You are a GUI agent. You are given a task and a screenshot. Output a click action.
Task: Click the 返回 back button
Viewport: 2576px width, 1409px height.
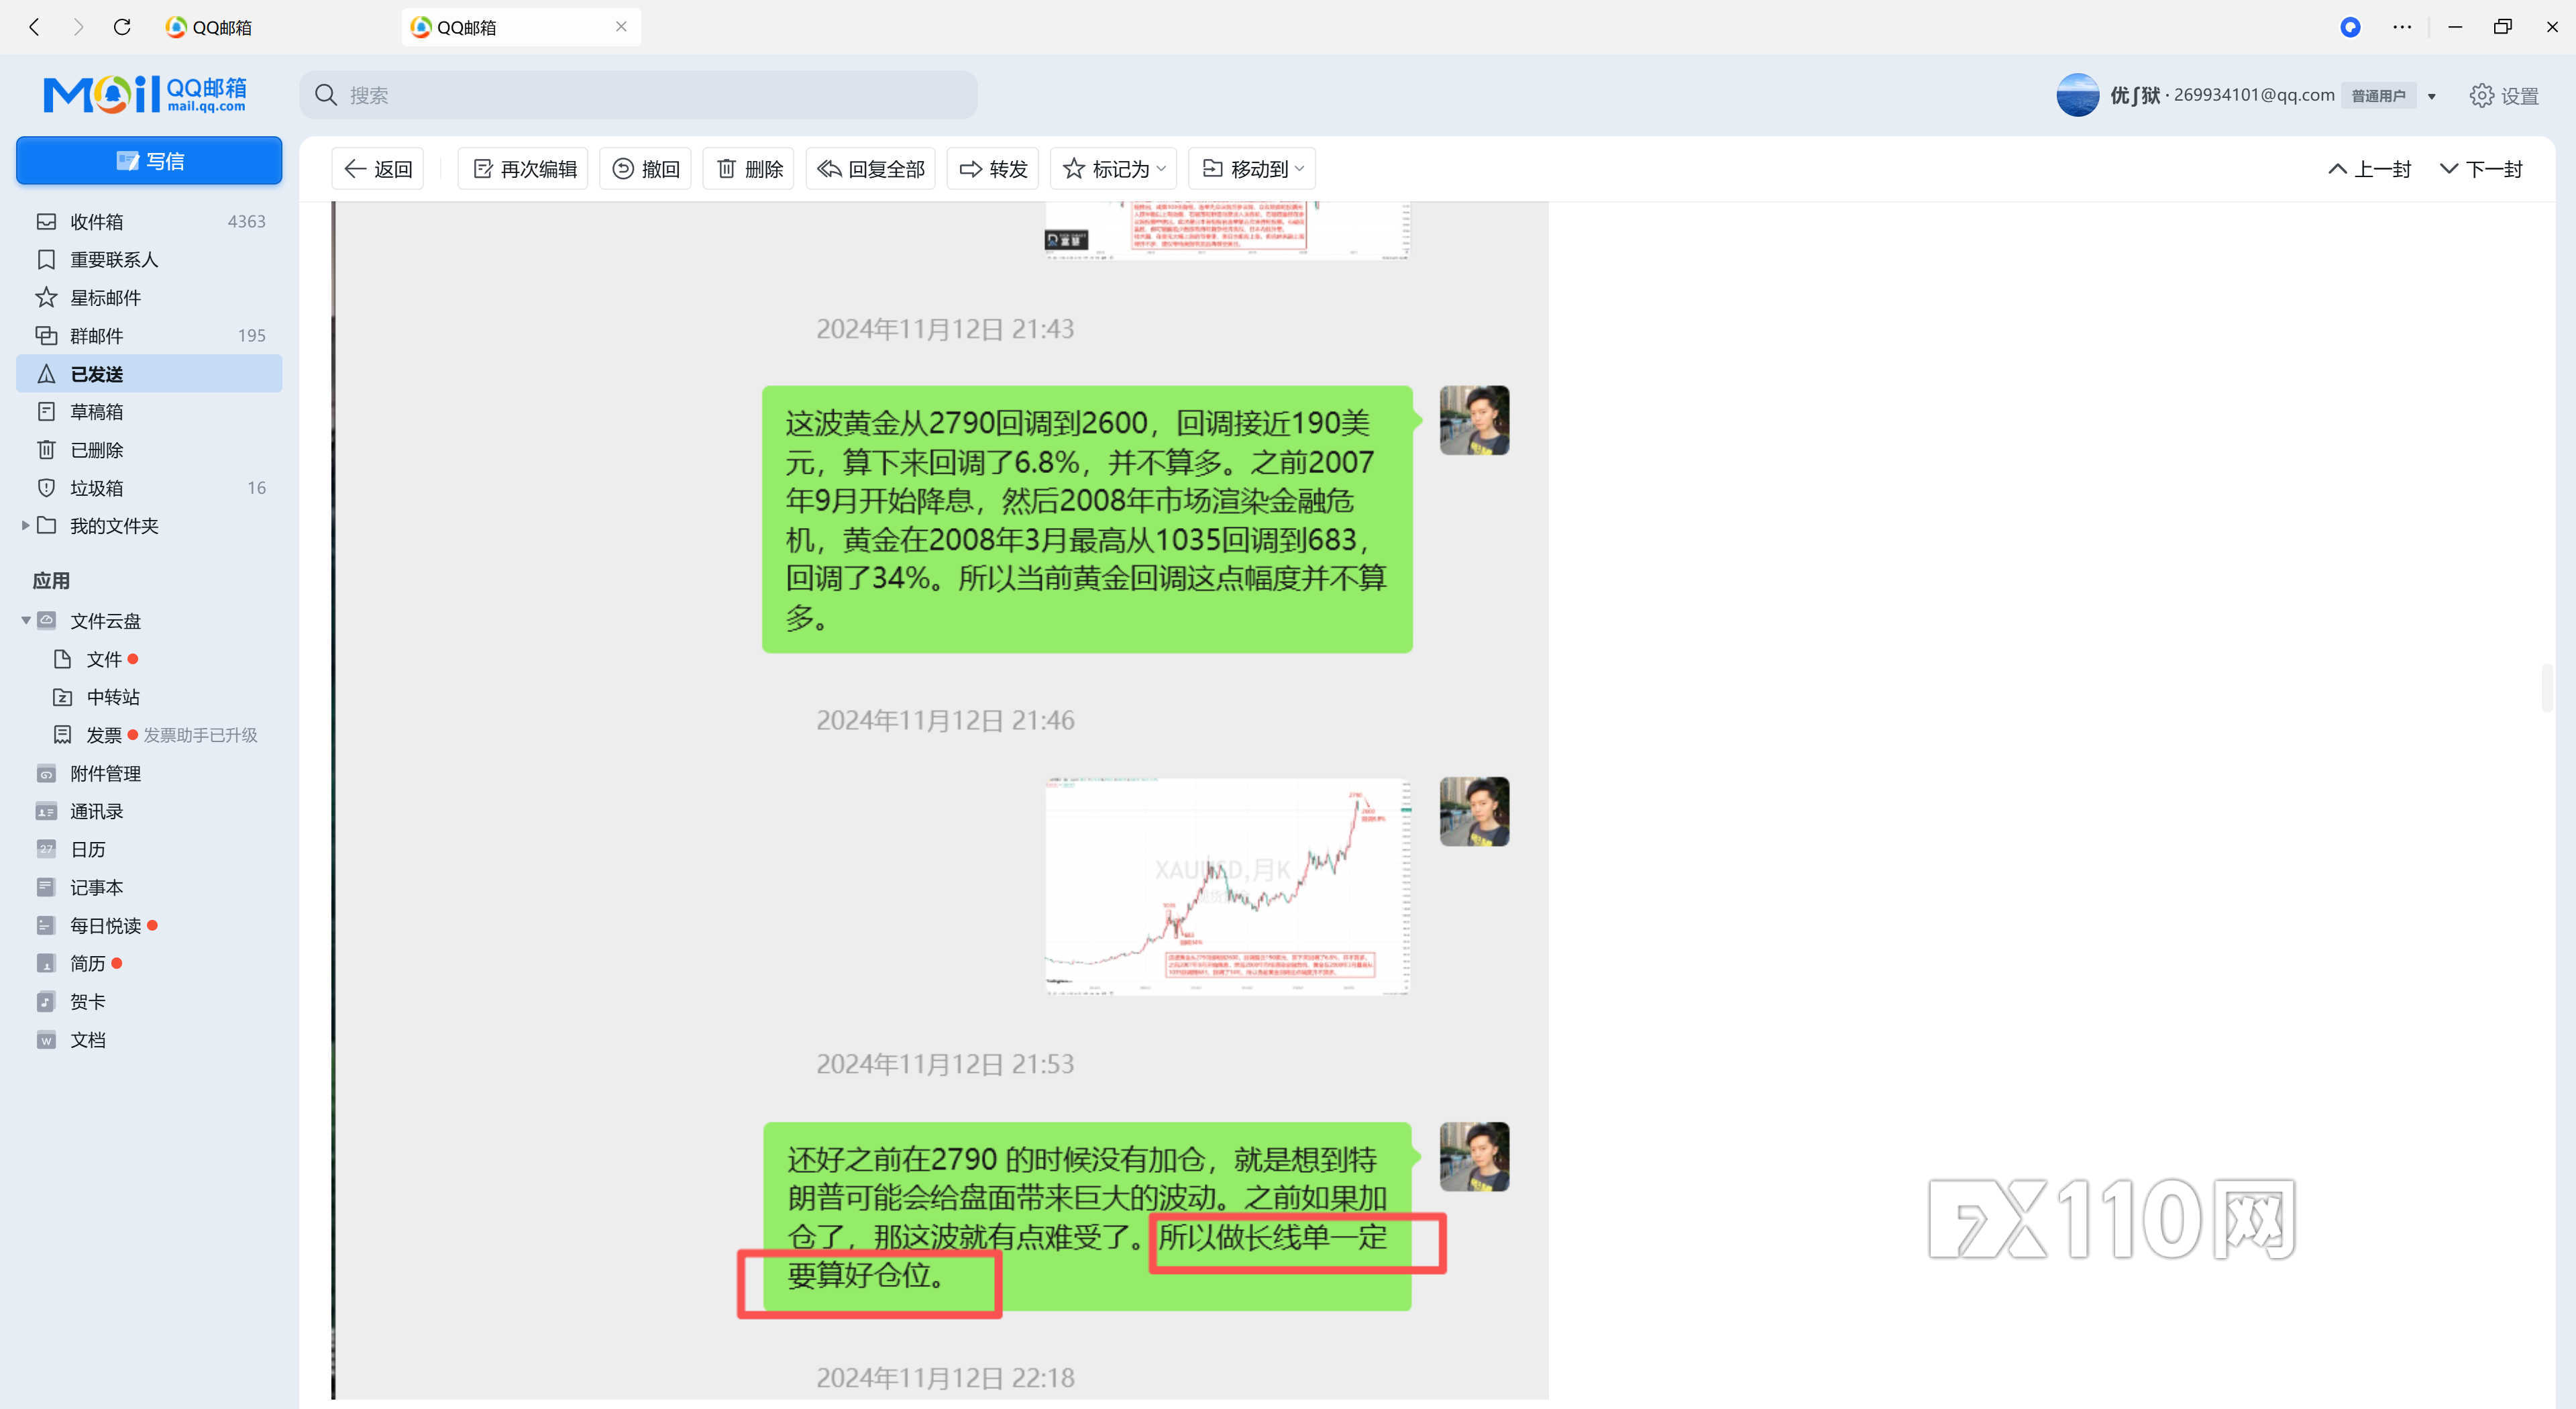coord(378,169)
